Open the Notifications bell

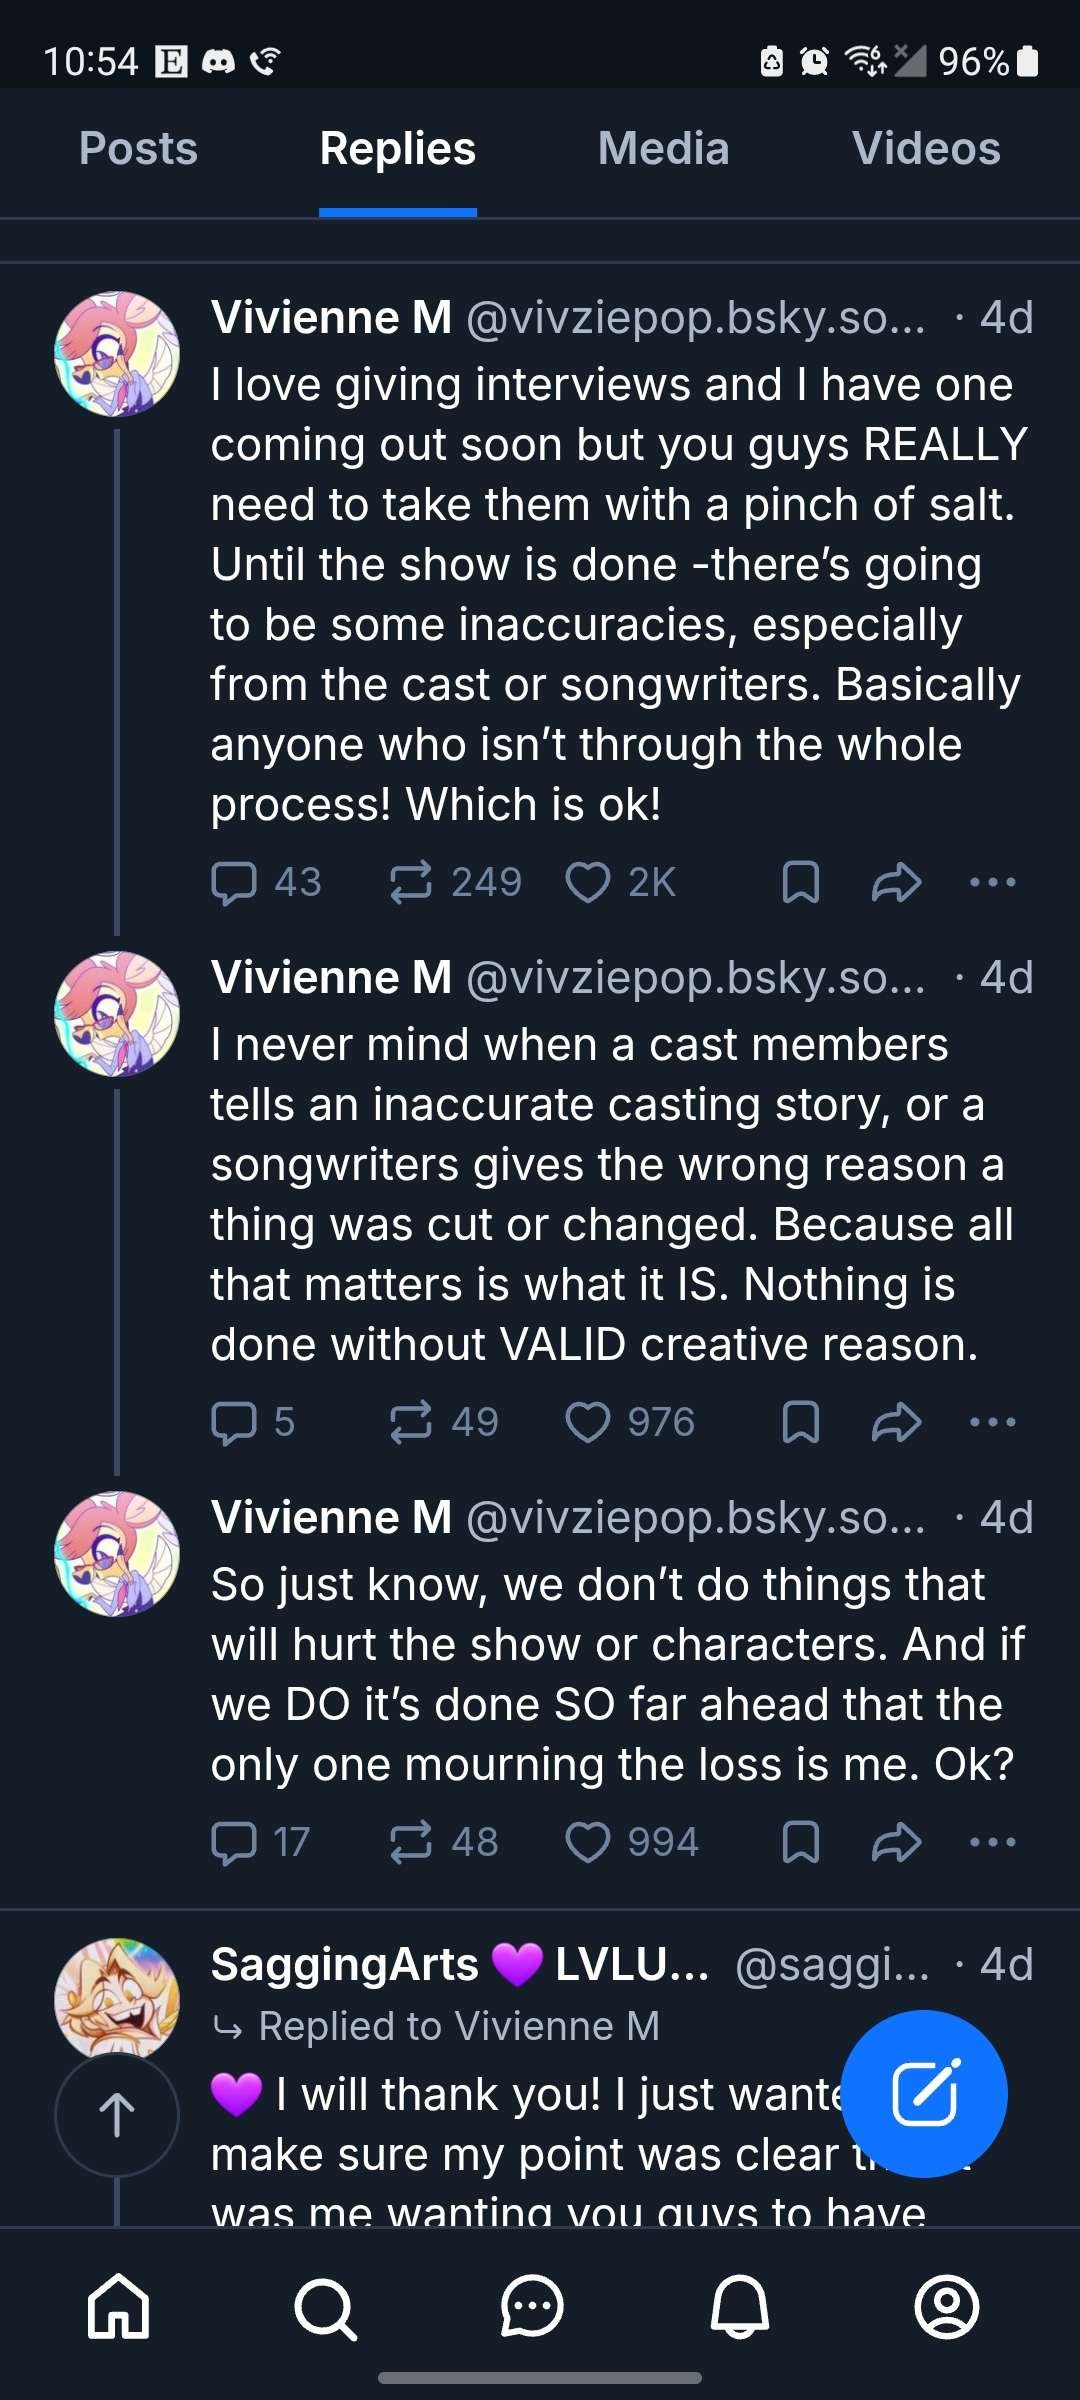(739, 2306)
